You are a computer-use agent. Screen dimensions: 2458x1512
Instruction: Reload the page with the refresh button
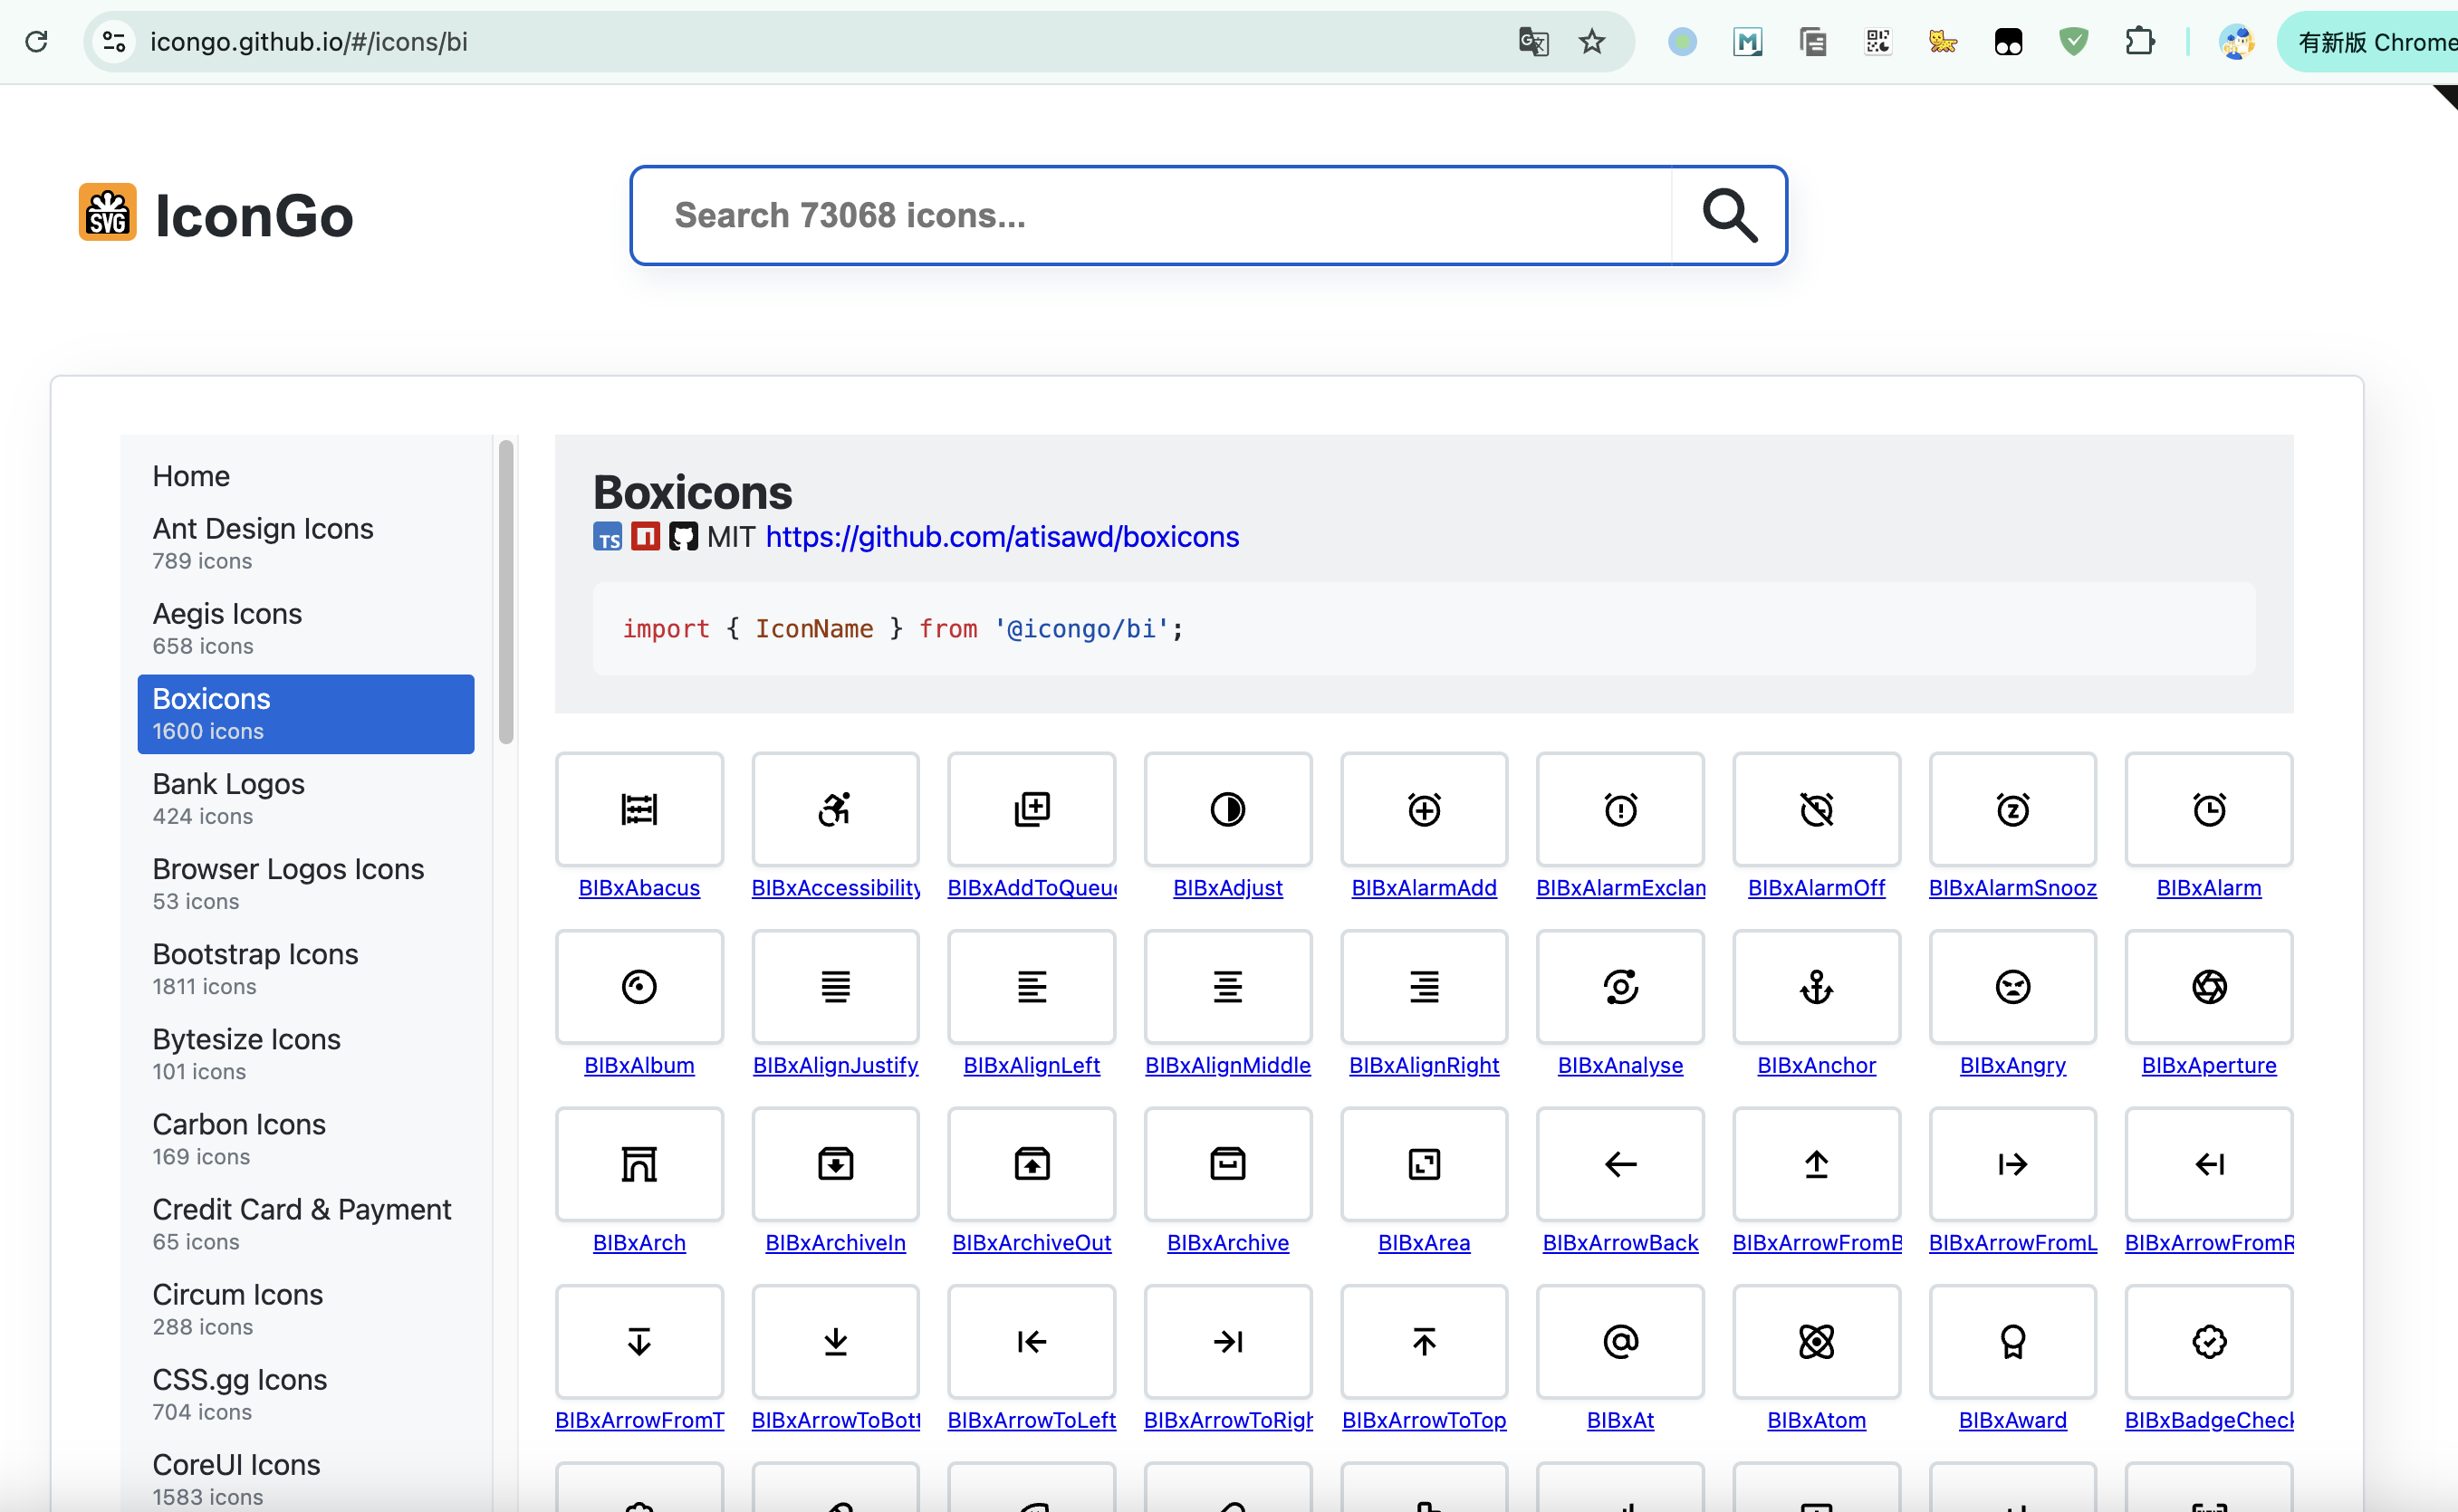[37, 42]
